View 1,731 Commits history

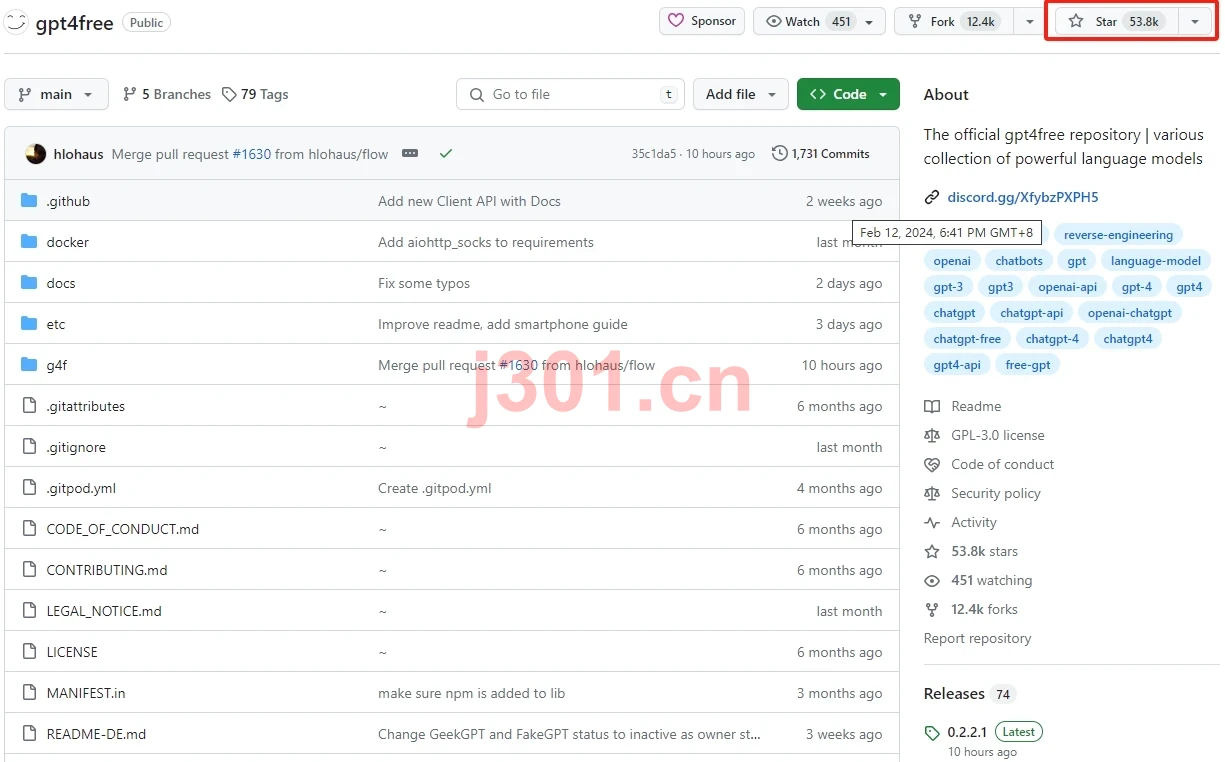(821, 154)
